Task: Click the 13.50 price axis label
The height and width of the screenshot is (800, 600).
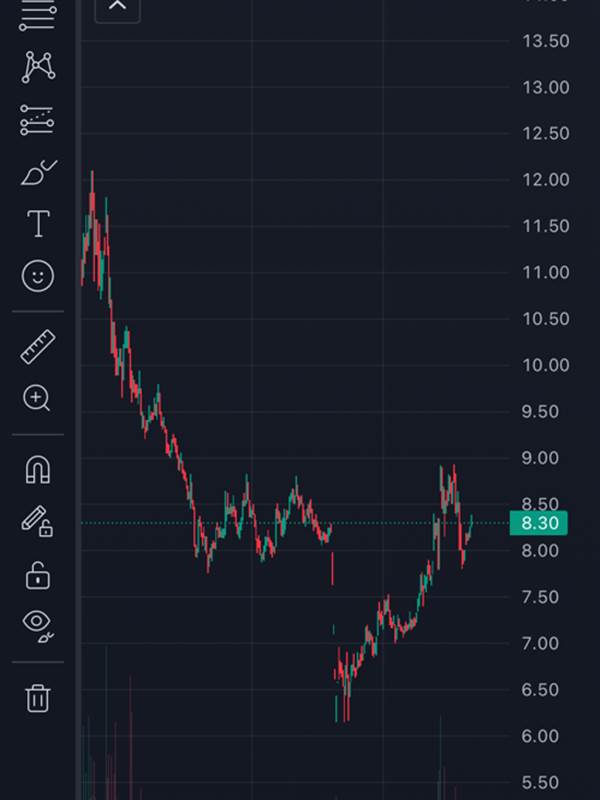Action: click(545, 41)
